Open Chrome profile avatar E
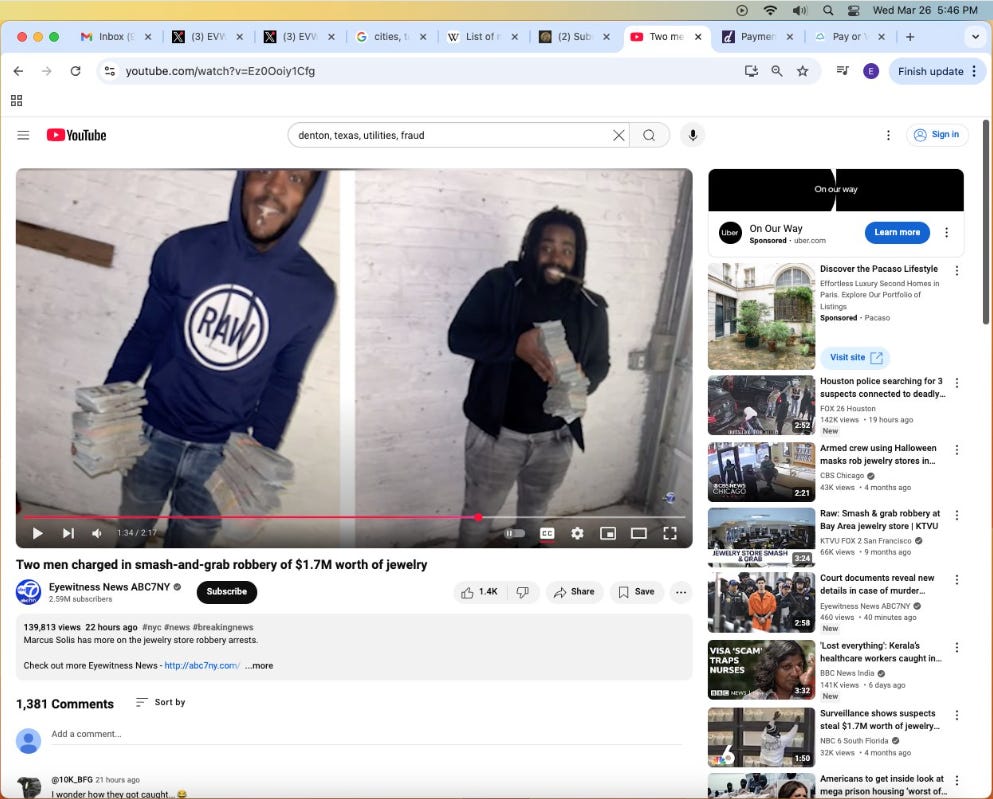 click(x=871, y=71)
